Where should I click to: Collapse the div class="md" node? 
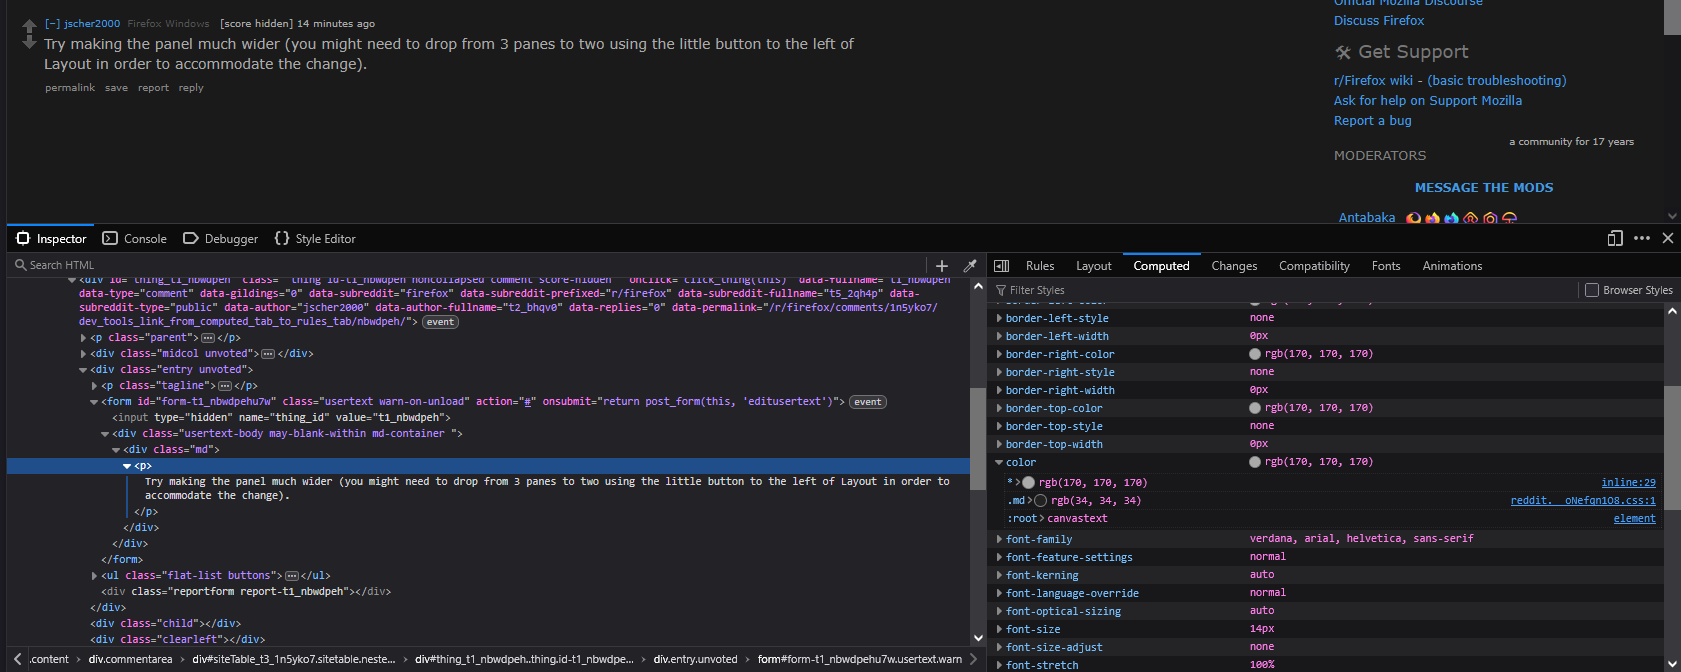pyautogui.click(x=116, y=450)
